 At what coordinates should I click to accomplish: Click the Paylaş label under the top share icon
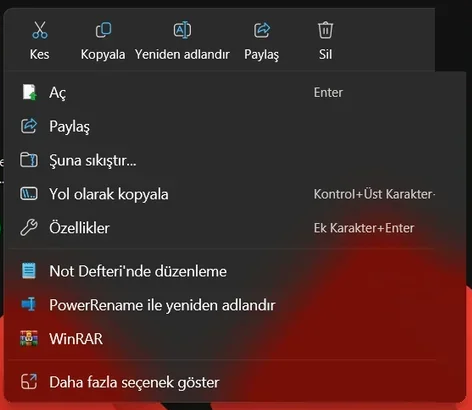pos(262,55)
